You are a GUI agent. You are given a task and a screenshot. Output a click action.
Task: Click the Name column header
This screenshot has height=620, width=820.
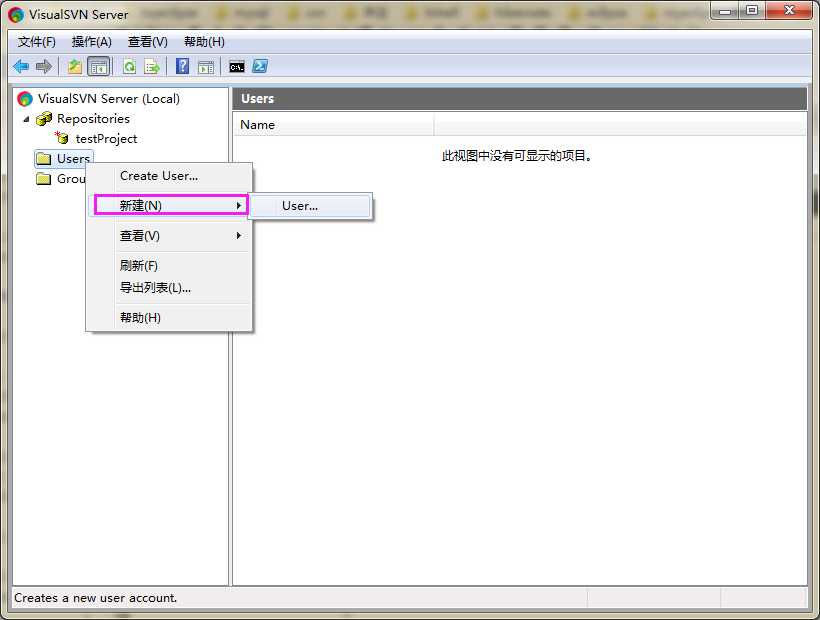(x=333, y=125)
